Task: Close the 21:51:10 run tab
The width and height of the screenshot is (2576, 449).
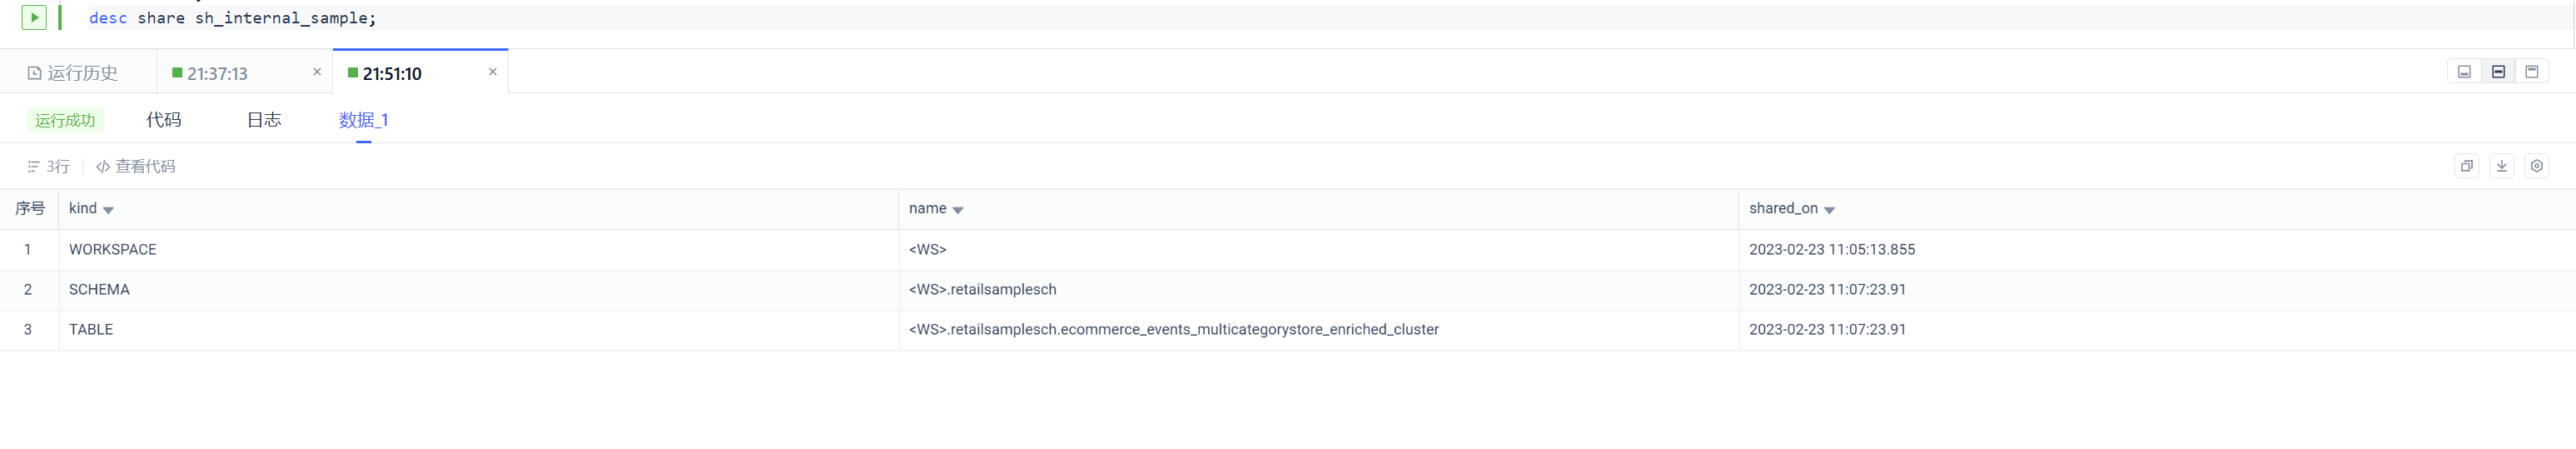Action: point(493,72)
